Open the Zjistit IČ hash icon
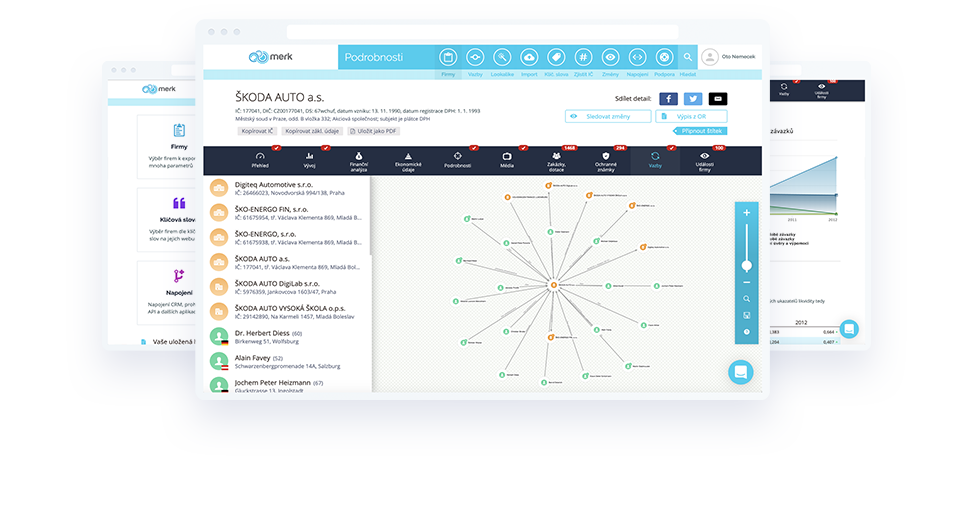This screenshot has height=507, width=977. point(583,57)
